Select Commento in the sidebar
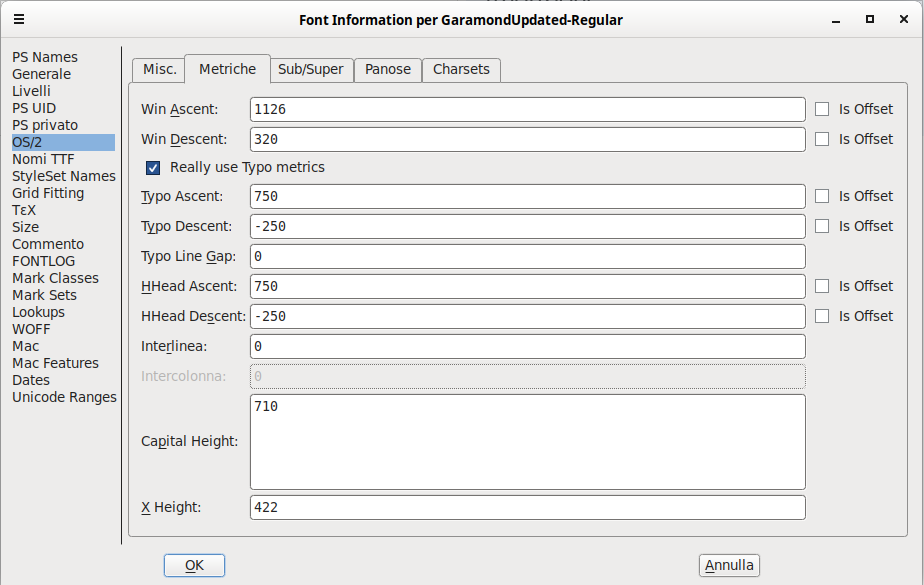Viewport: 924px width, 585px height. tap(48, 244)
